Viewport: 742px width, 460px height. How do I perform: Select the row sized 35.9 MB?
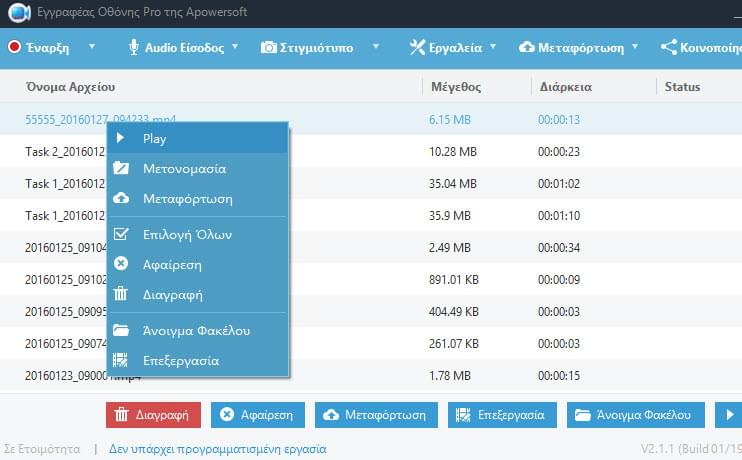point(371,215)
